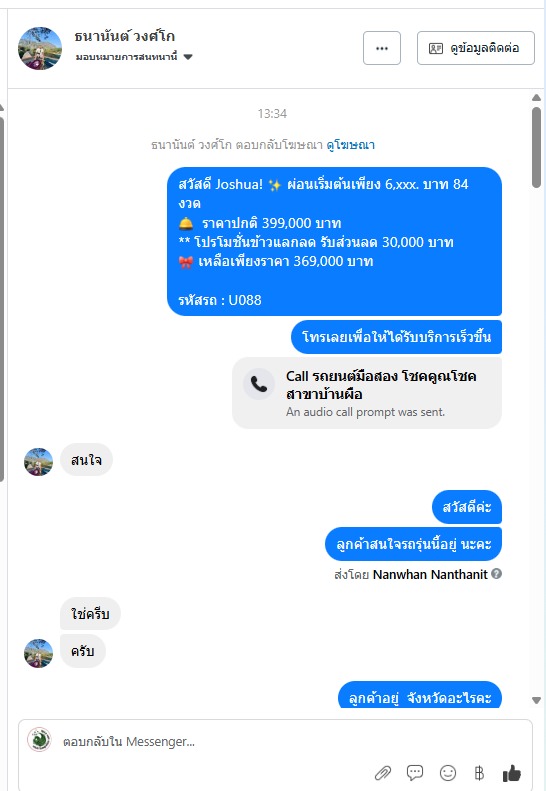Click the chat scrollbar thumb

point(536,147)
